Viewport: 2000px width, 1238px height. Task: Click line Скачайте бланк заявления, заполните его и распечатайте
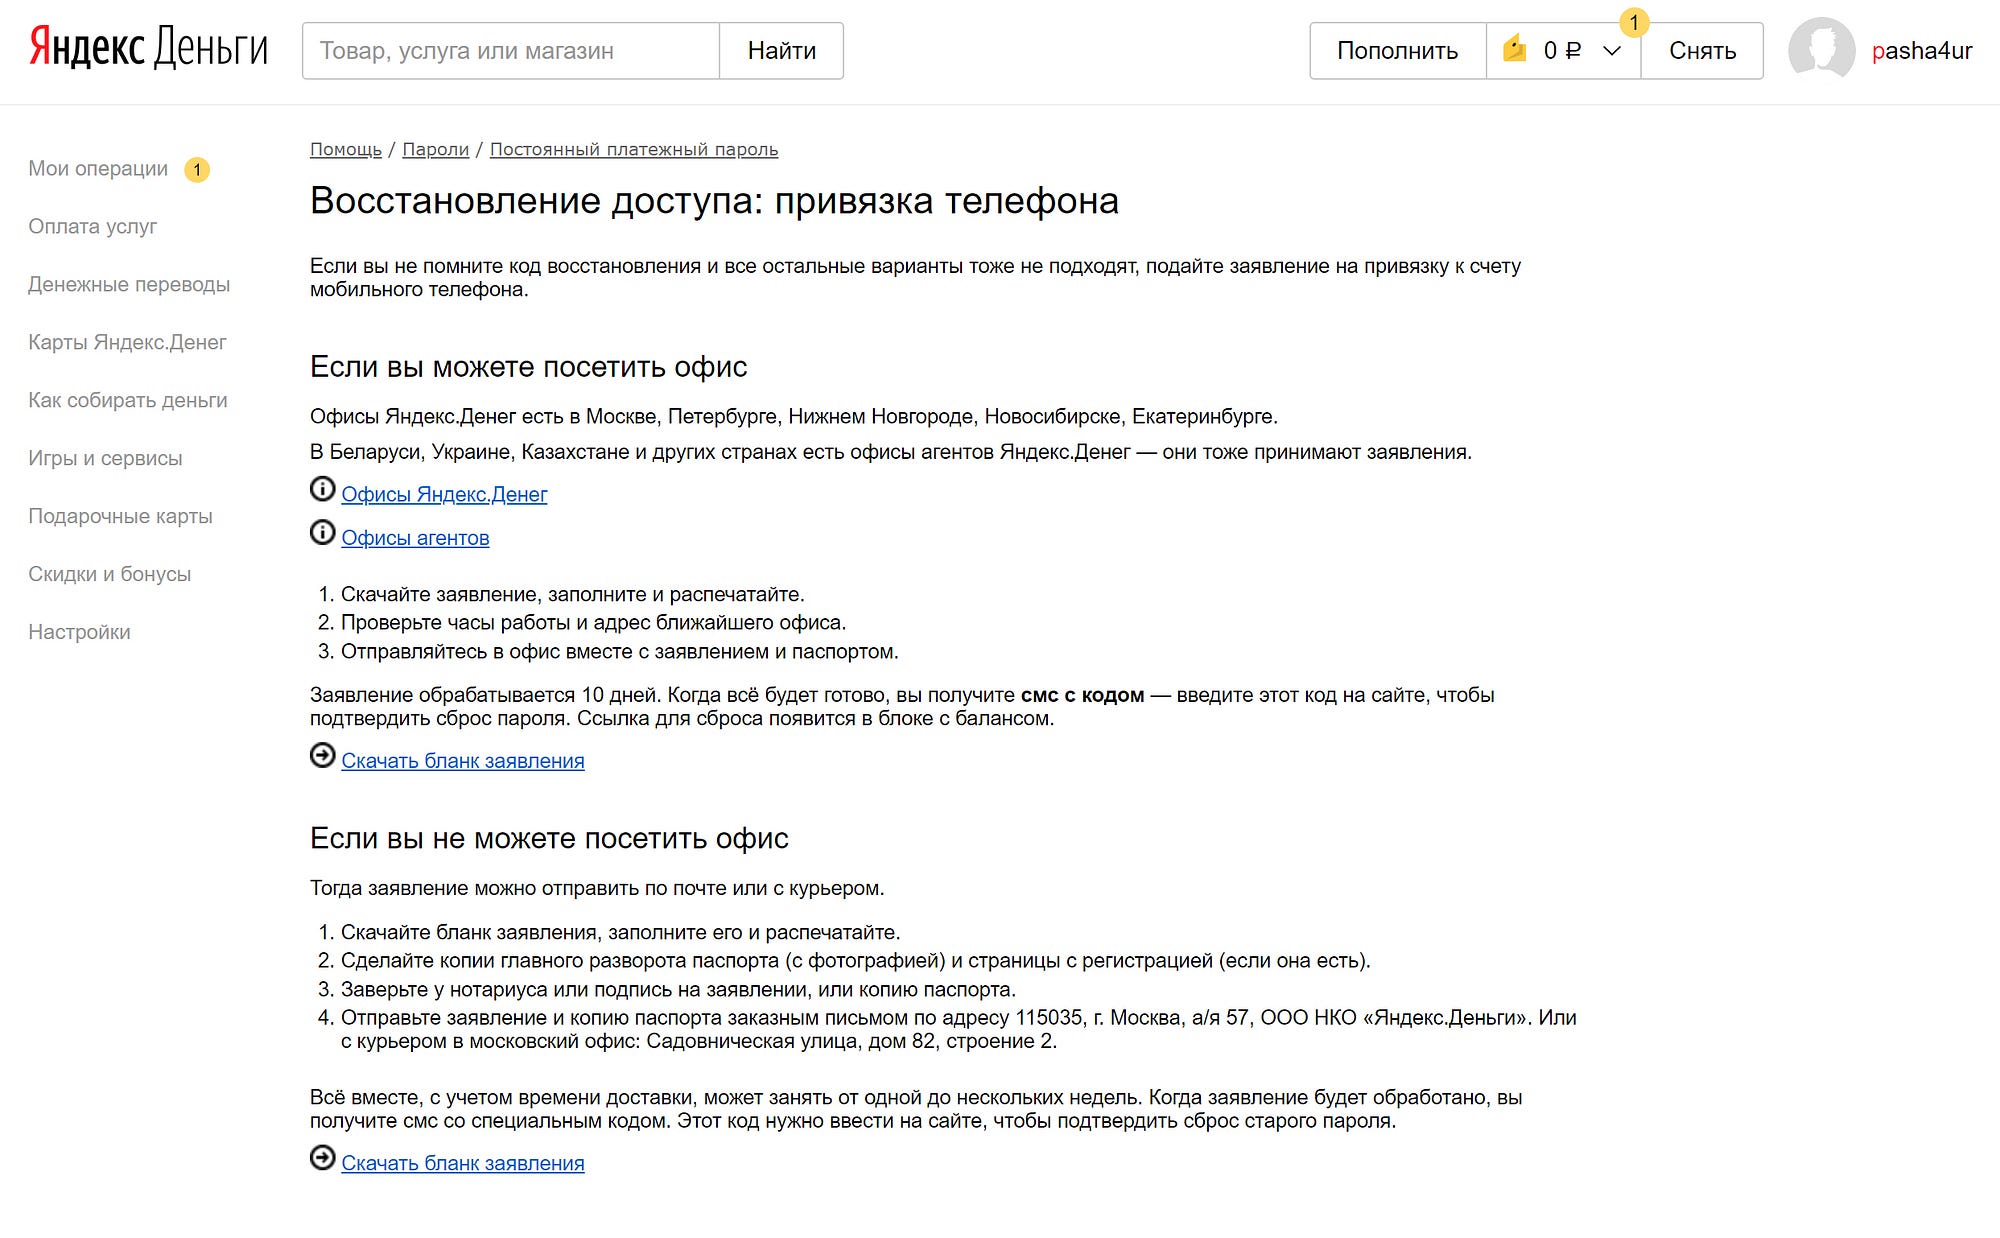621,932
